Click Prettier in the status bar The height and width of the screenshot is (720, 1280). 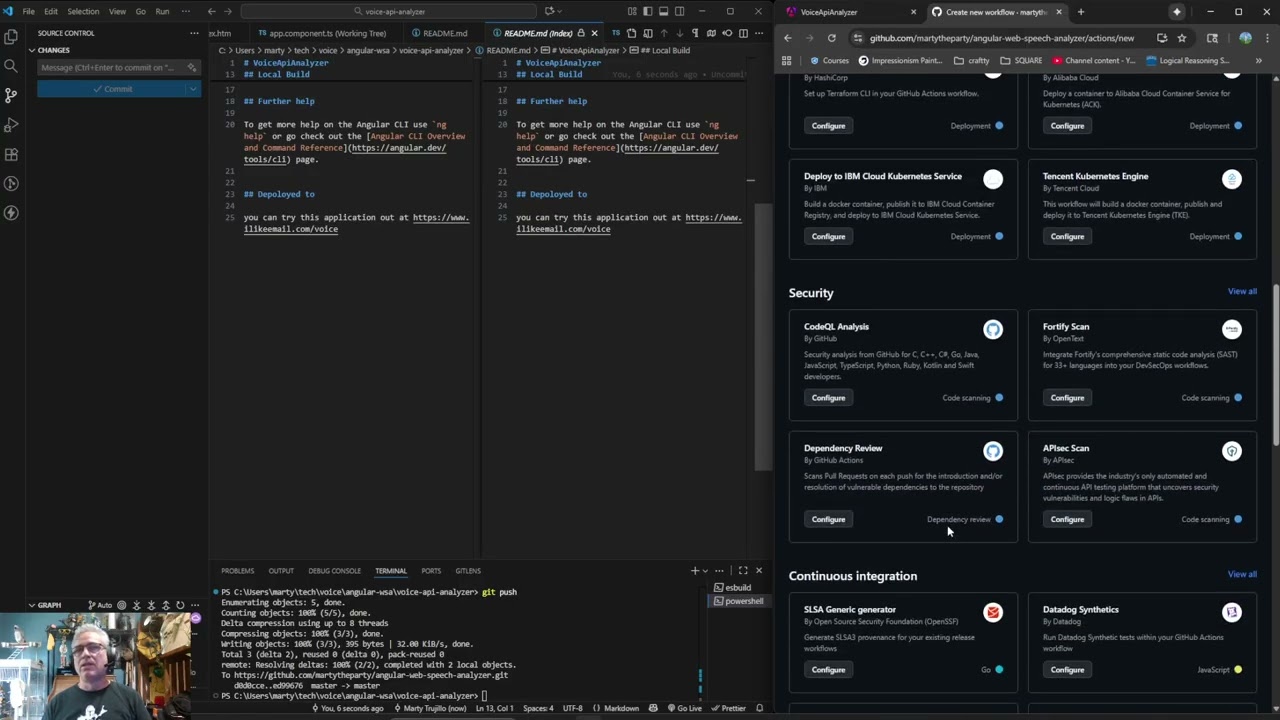pos(728,708)
